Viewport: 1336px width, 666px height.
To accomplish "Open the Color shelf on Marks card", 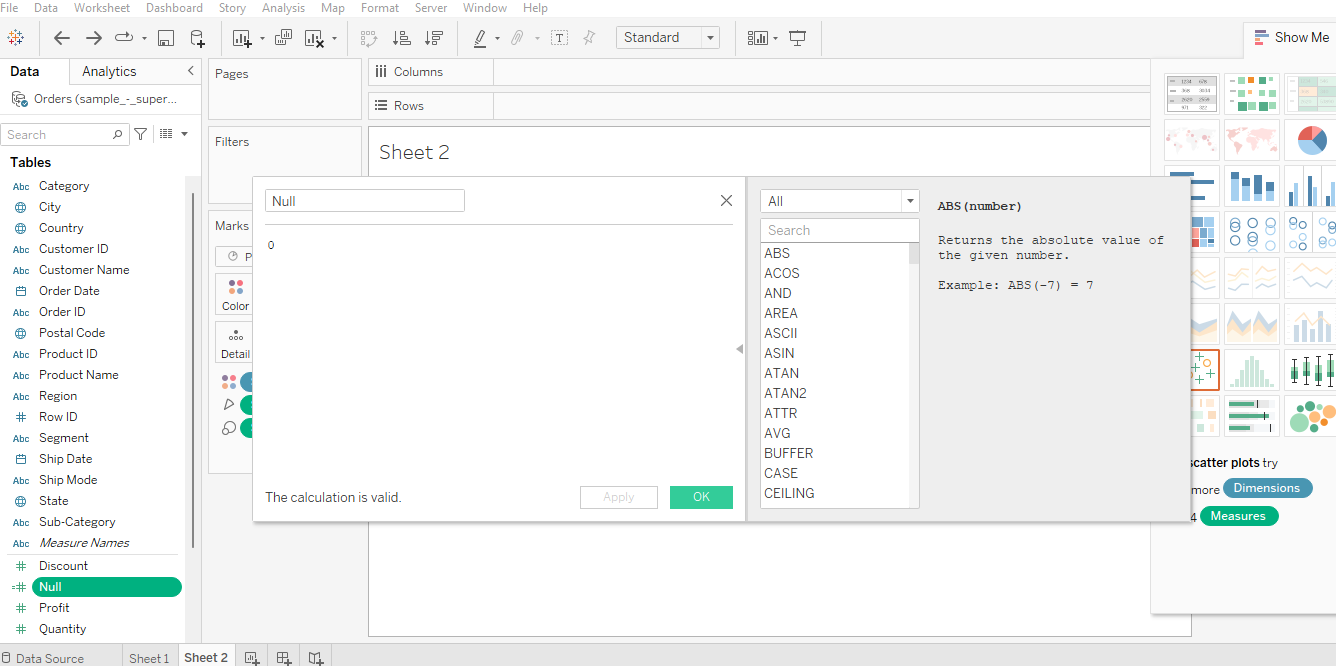I will (234, 293).
